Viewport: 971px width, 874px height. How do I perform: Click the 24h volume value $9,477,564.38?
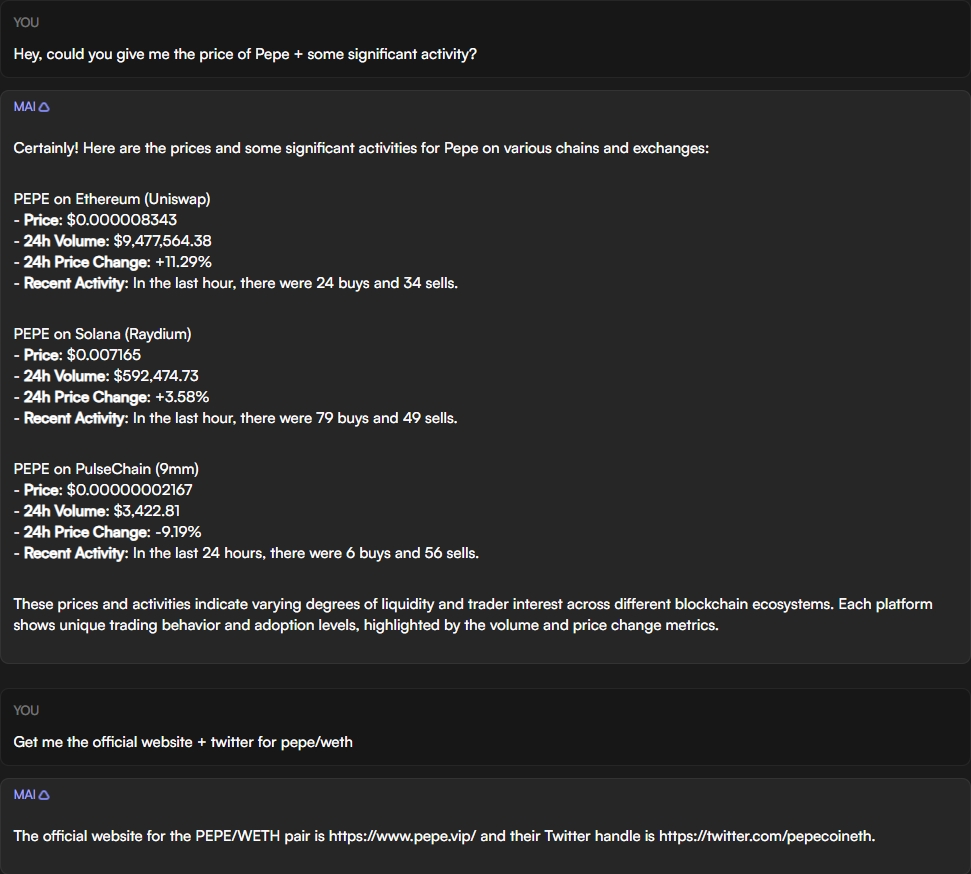pos(162,241)
